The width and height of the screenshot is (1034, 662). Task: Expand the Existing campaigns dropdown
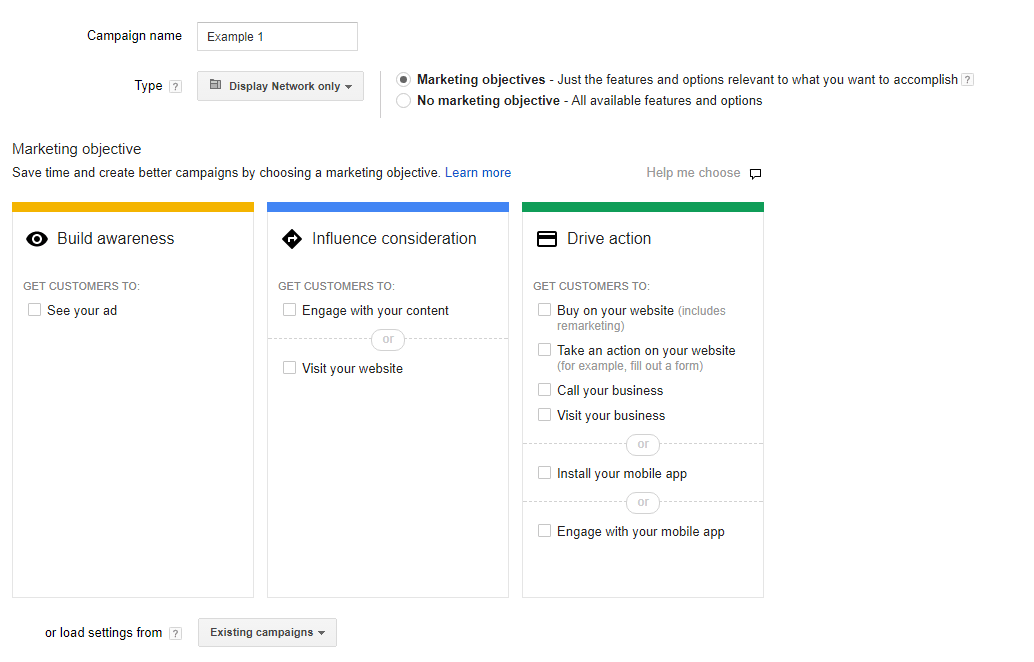267,632
